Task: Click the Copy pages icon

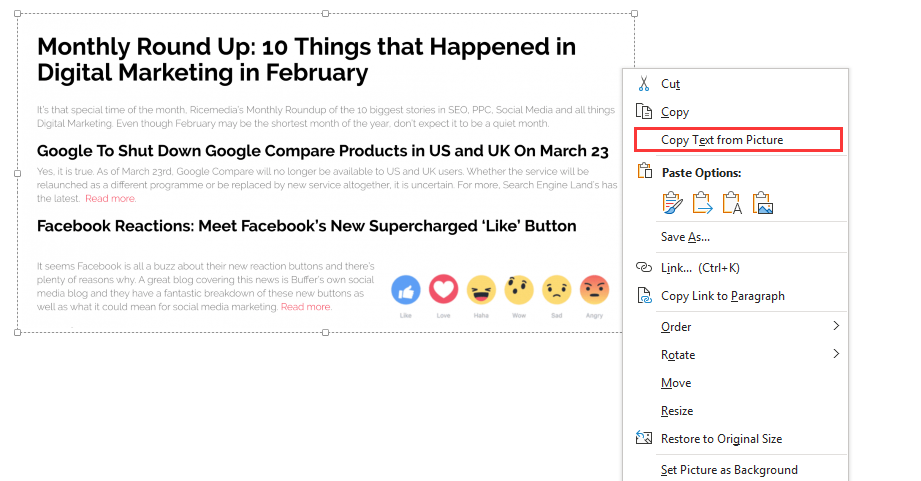Action: tap(644, 112)
